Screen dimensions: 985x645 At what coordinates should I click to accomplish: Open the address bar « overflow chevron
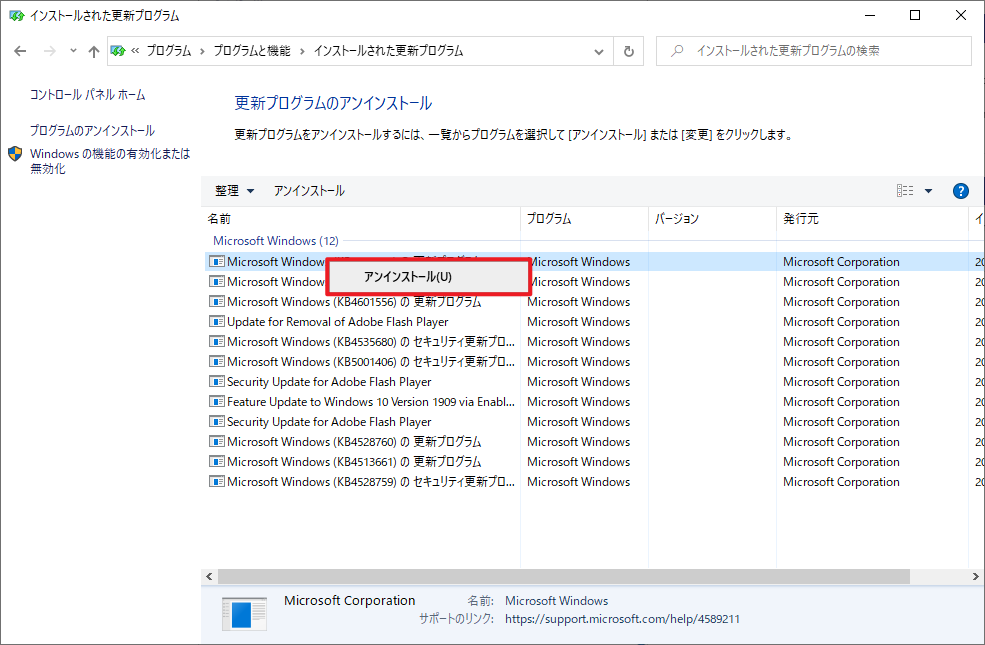tap(135, 51)
